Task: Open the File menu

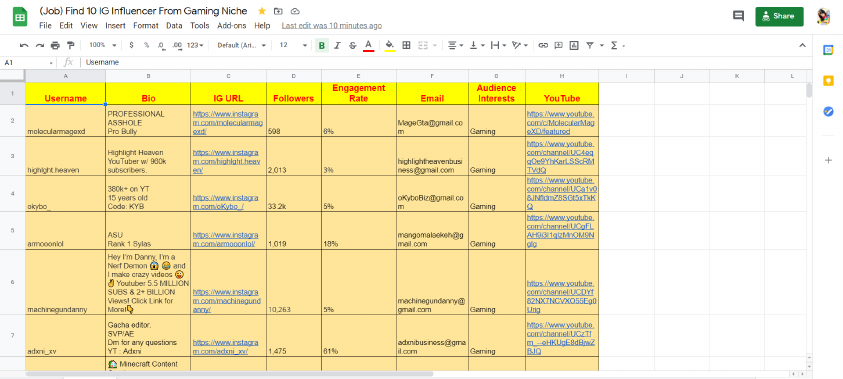Action: pos(45,25)
